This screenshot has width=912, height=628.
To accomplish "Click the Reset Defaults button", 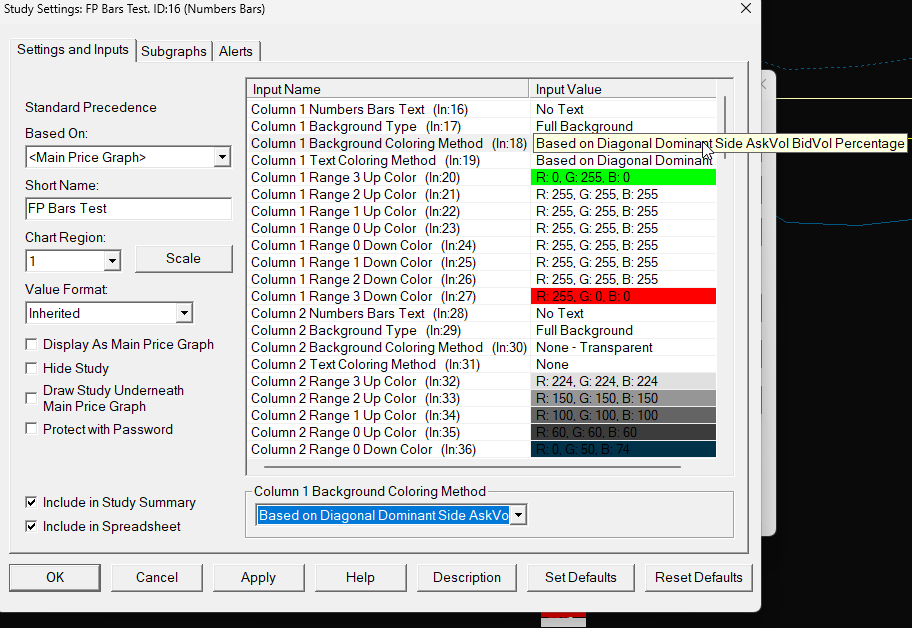I will coord(699,577).
